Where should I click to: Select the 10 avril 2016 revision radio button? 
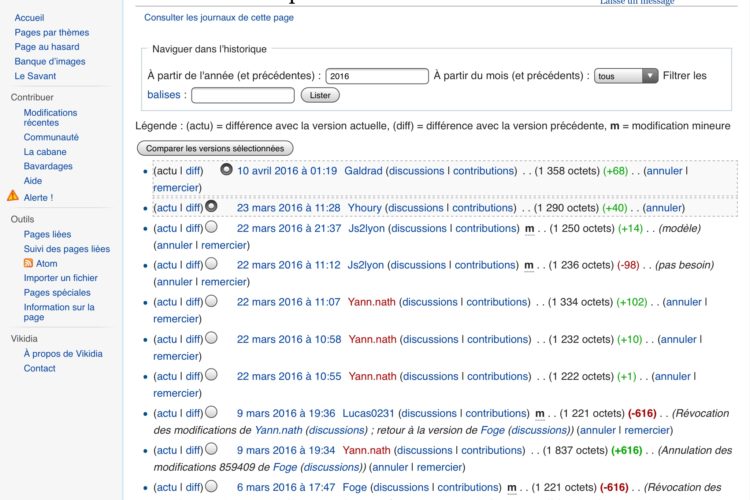(x=226, y=169)
